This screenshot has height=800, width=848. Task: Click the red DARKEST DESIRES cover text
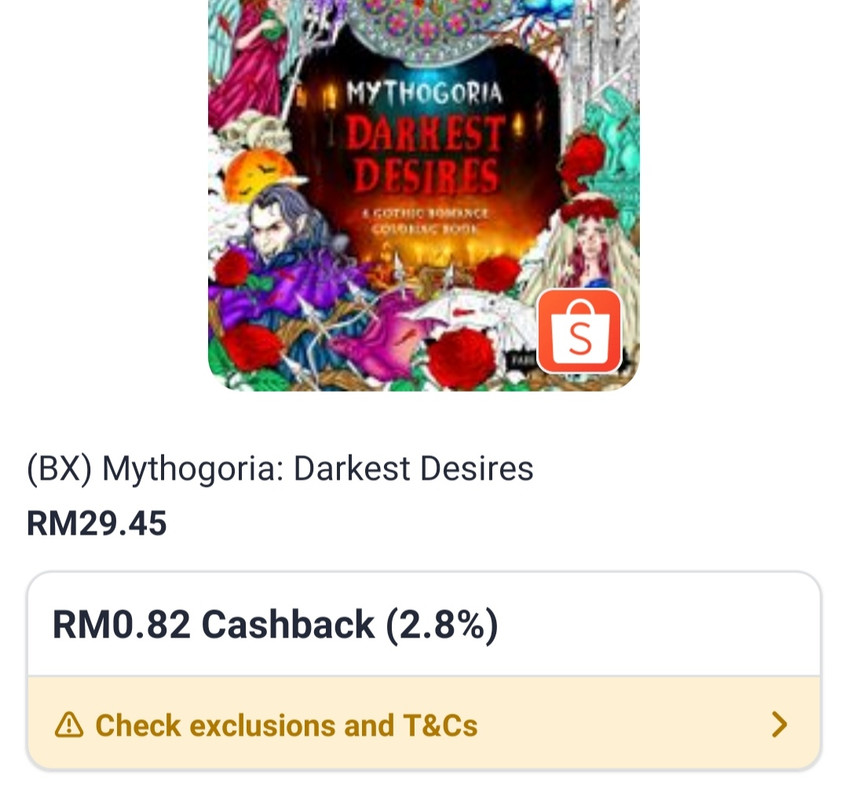[425, 155]
